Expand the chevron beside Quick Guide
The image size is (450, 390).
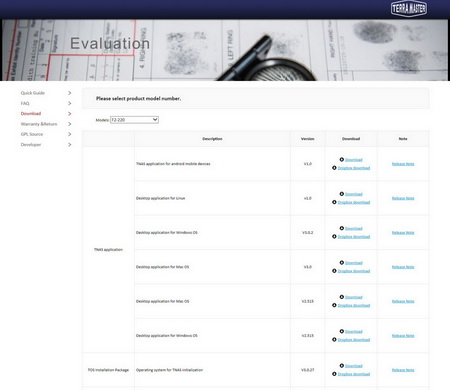(69, 93)
